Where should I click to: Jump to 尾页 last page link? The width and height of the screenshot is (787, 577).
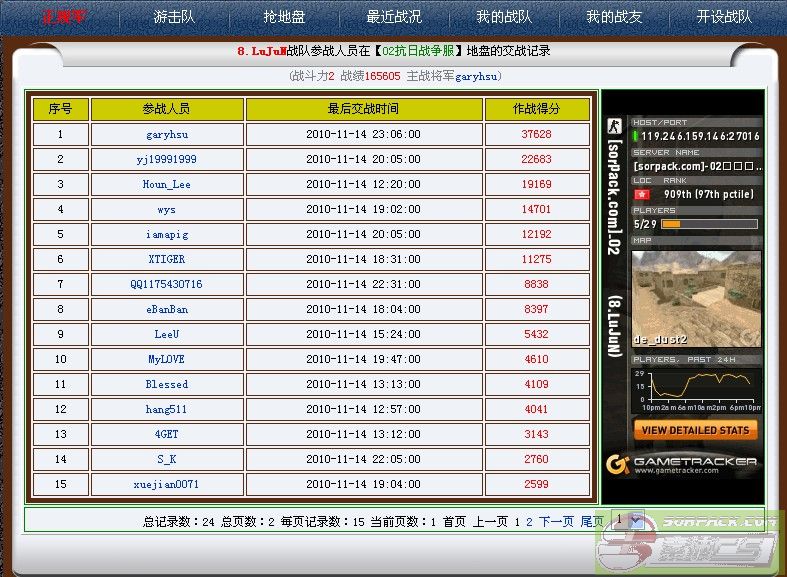[x=592, y=521]
